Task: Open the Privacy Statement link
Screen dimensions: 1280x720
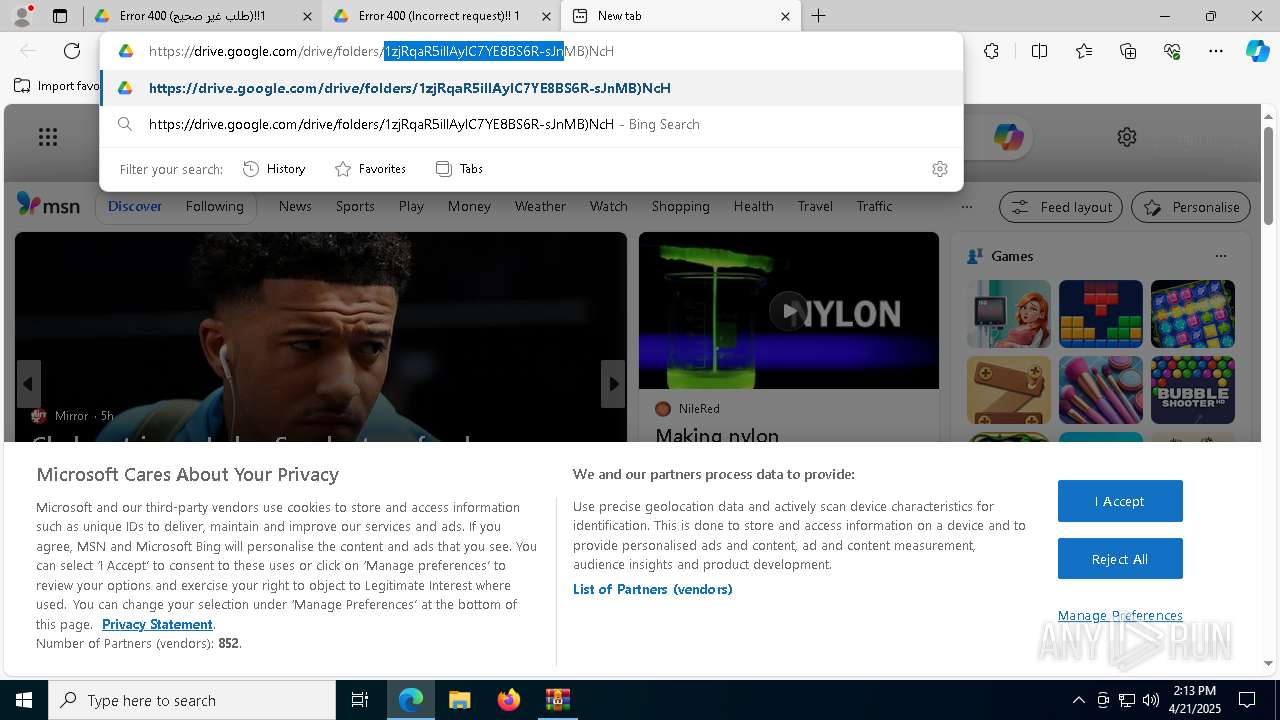Action: (157, 624)
